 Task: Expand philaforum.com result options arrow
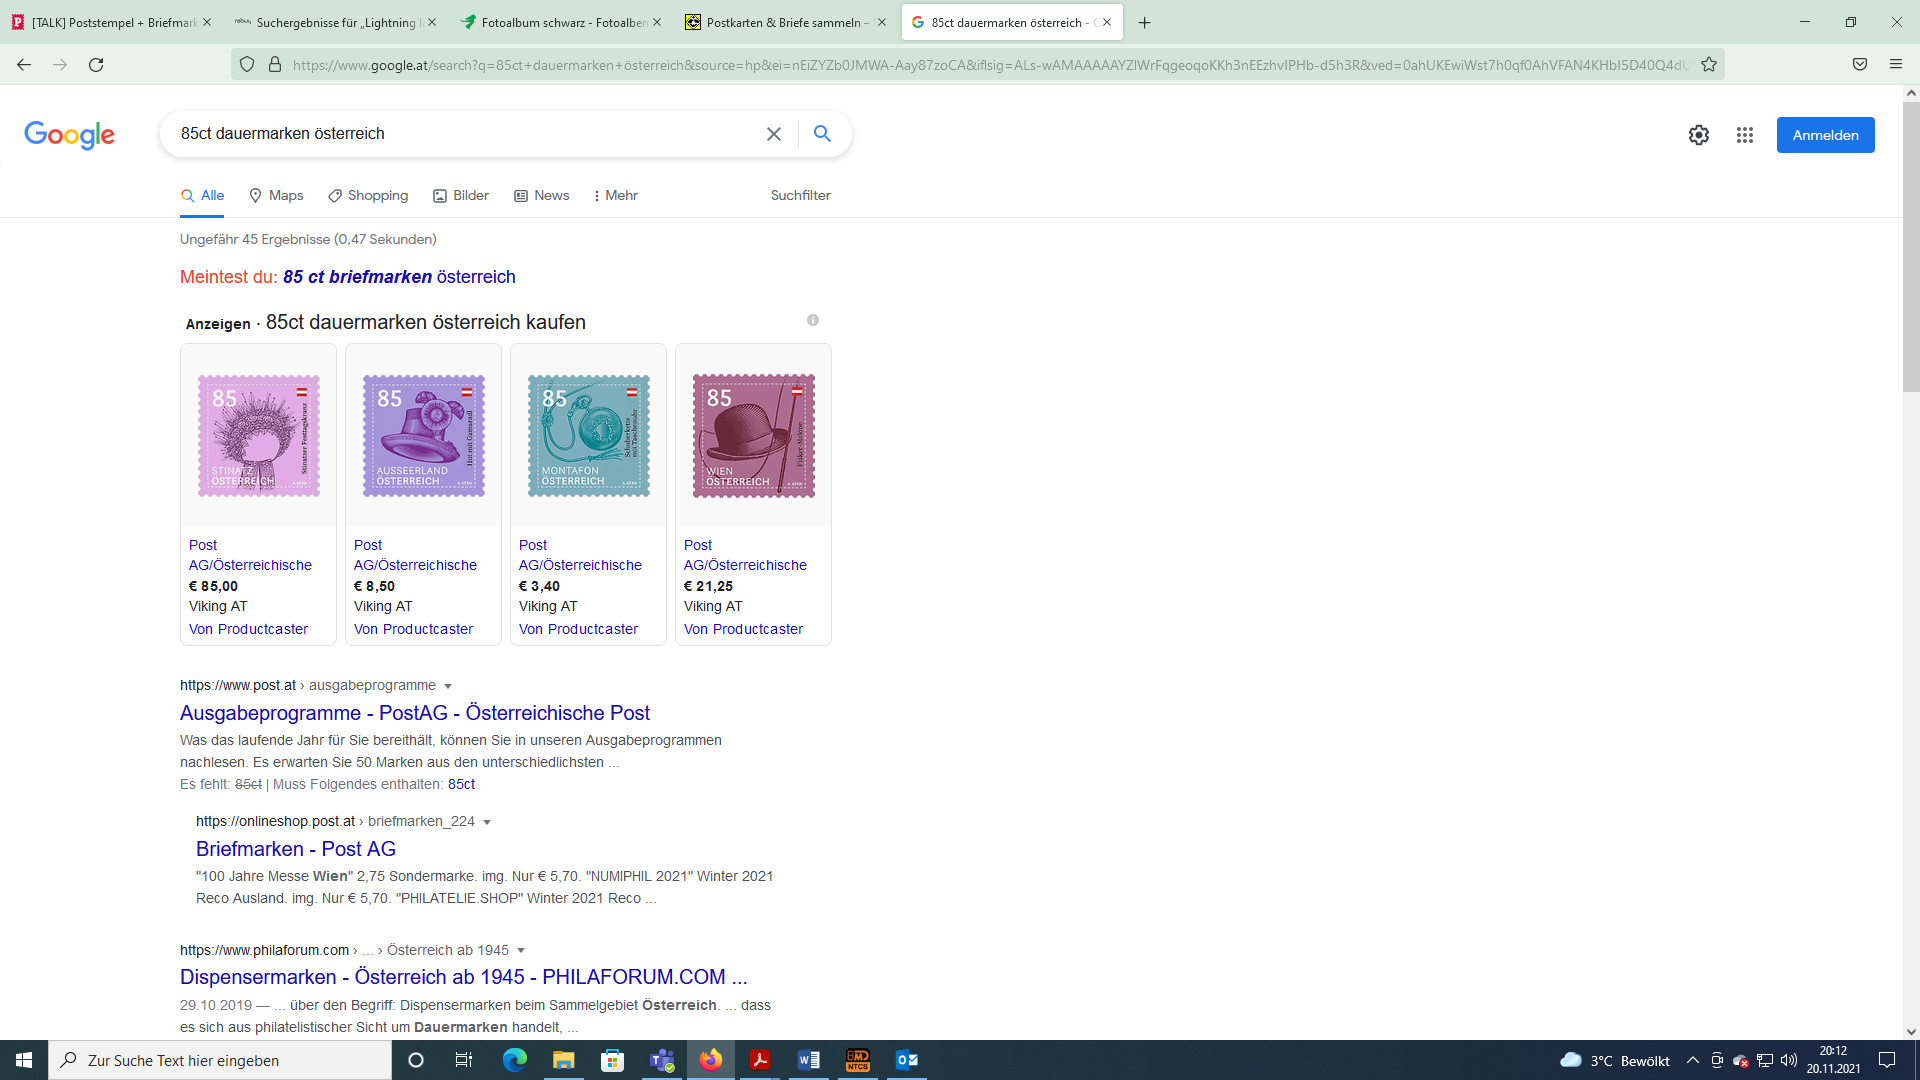pos(521,951)
